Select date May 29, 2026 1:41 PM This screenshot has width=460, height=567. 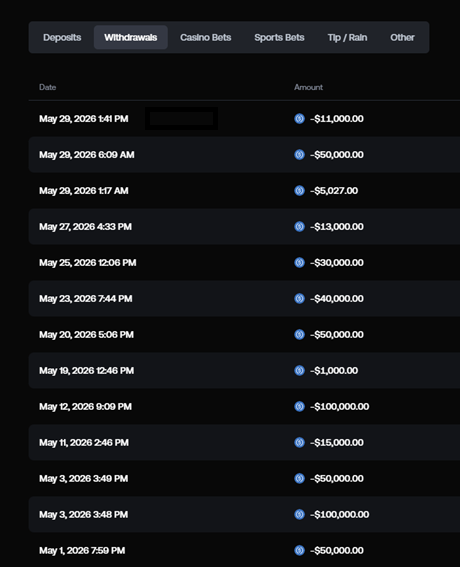click(84, 119)
